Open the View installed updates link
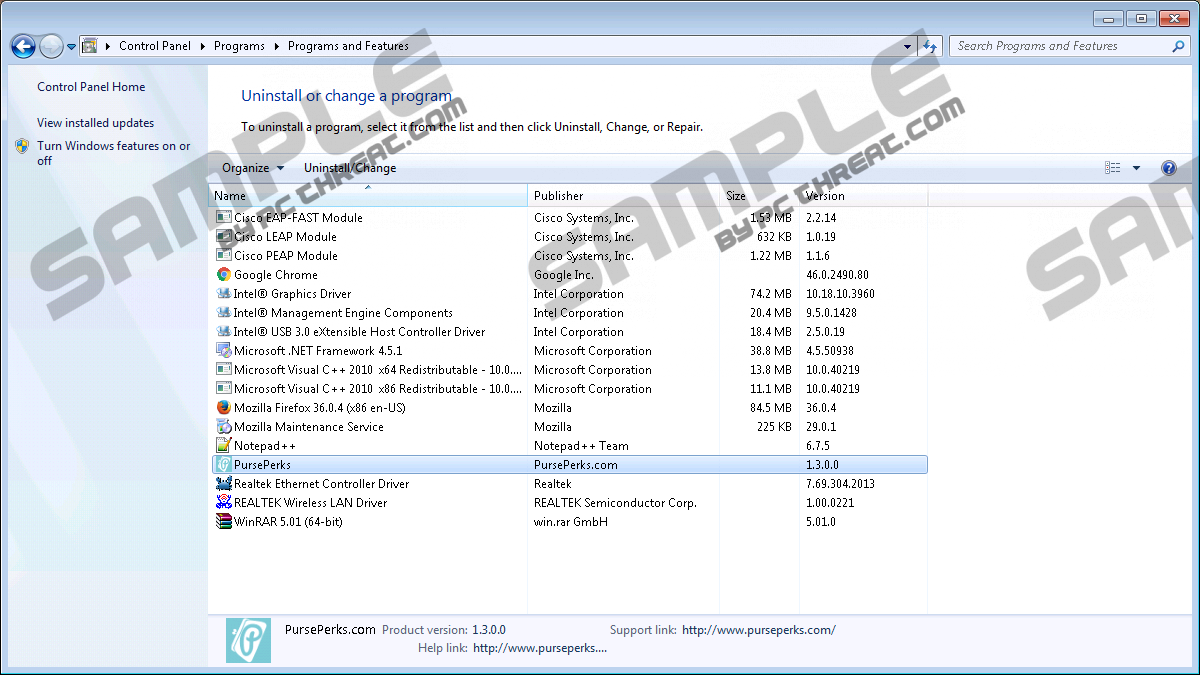Screen dimensions: 1200x675 tap(96, 123)
